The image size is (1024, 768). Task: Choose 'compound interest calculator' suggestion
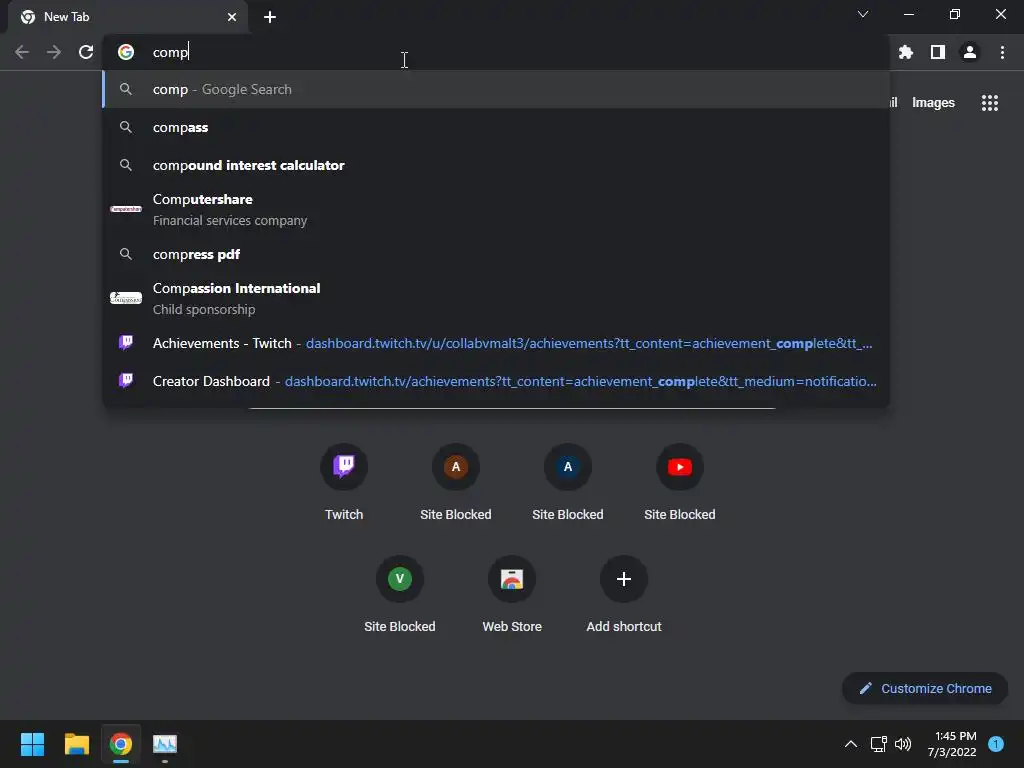click(496, 165)
